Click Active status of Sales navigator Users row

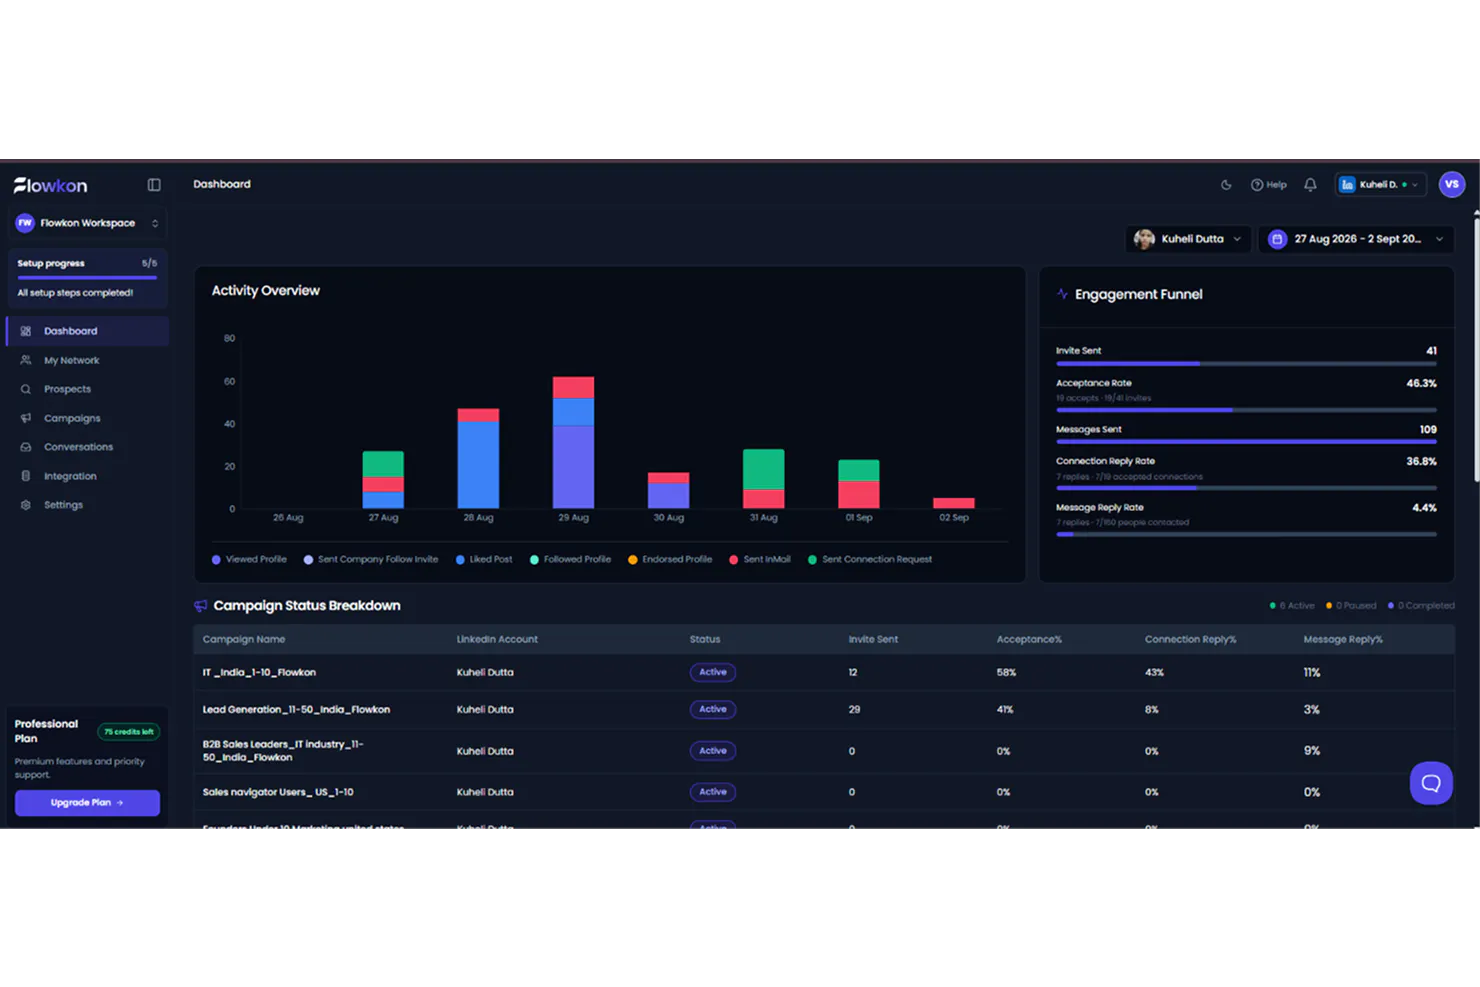[x=713, y=792]
